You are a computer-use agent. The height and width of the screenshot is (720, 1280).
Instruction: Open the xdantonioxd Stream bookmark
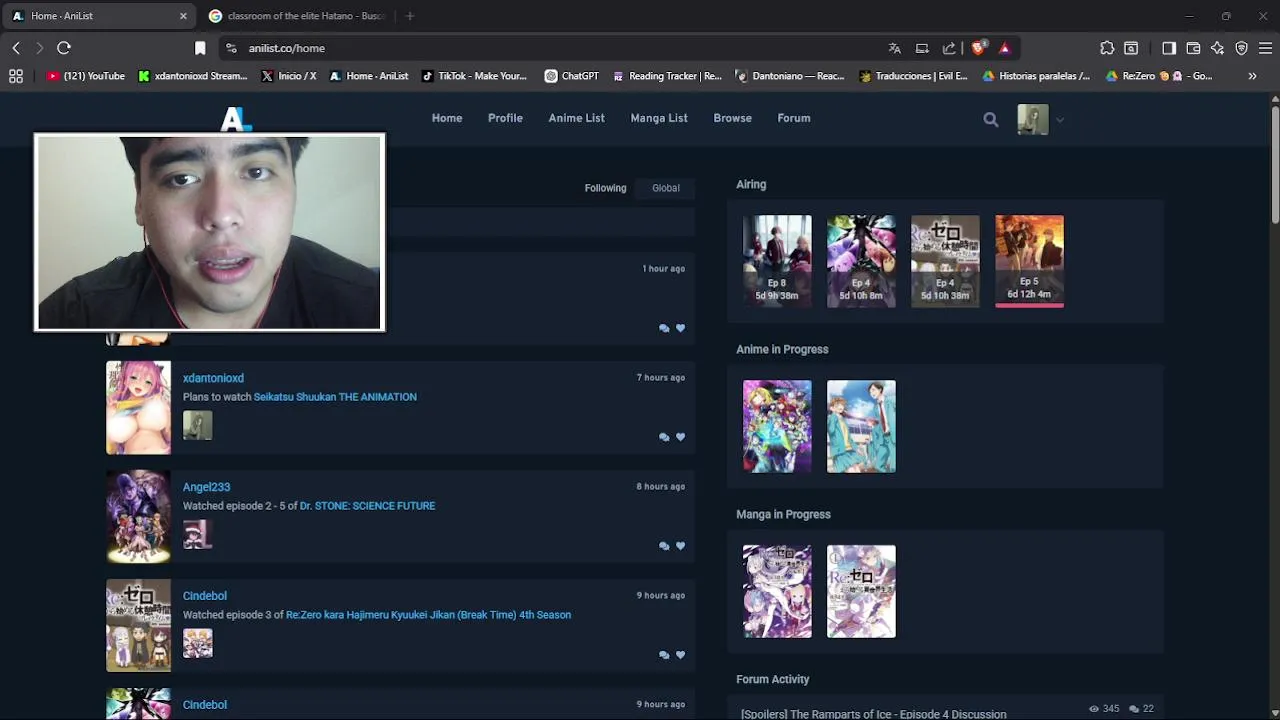coord(193,76)
